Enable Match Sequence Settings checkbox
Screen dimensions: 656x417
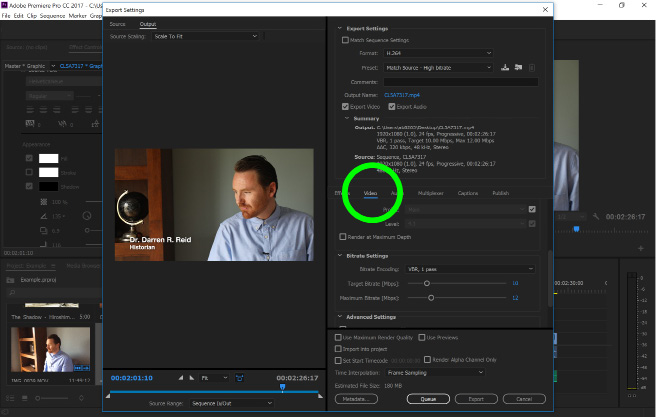(345, 40)
